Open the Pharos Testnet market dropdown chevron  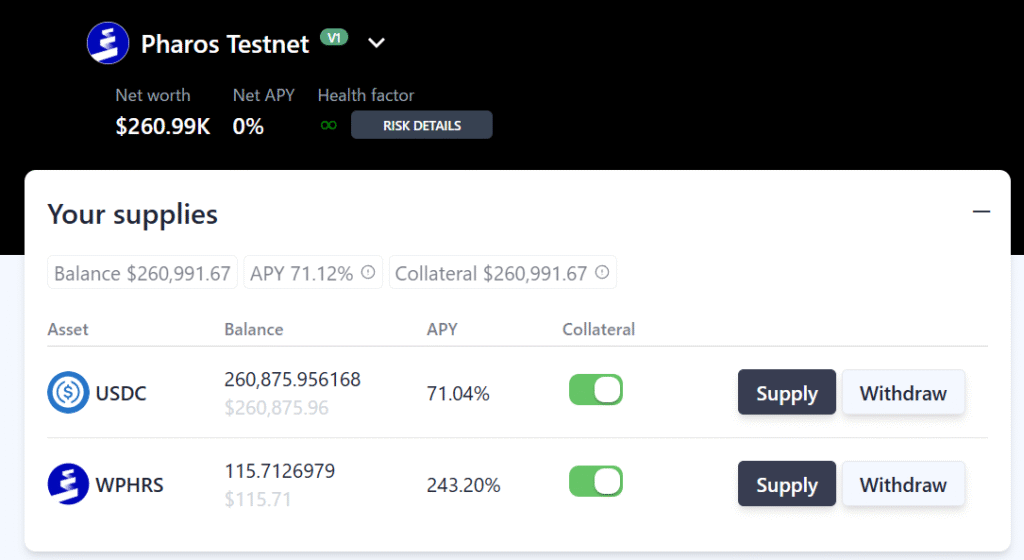[x=376, y=43]
